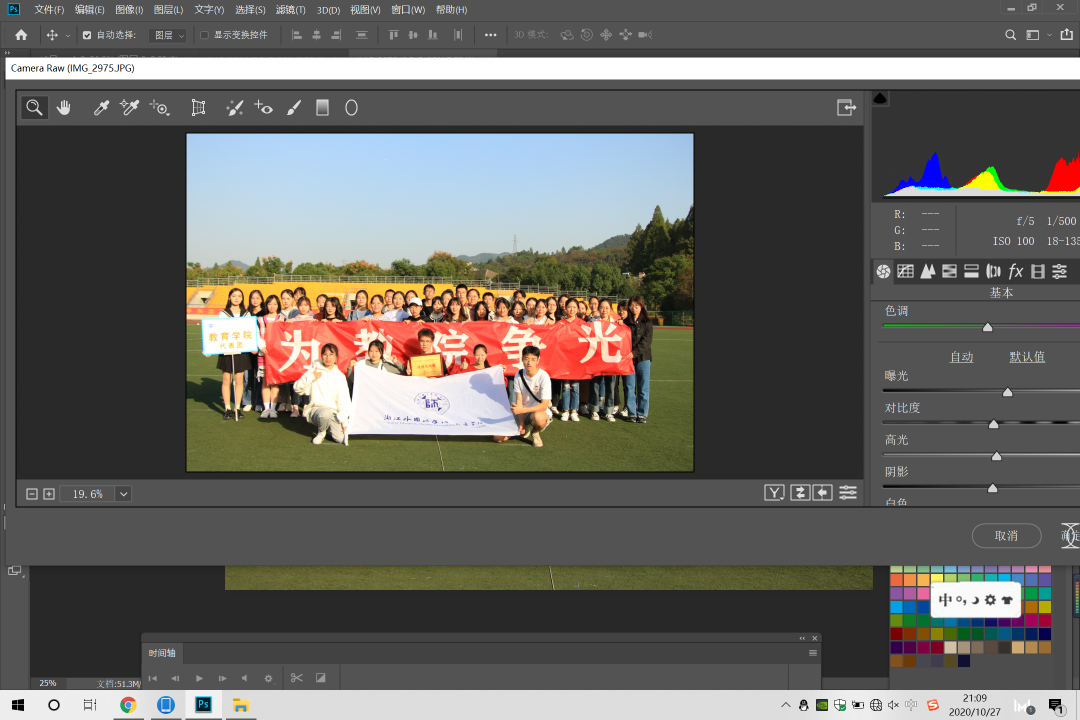Viewport: 1080px width, 720px height.
Task: Expand the 19.6% zoom level dropdown
Action: pyautogui.click(x=123, y=494)
